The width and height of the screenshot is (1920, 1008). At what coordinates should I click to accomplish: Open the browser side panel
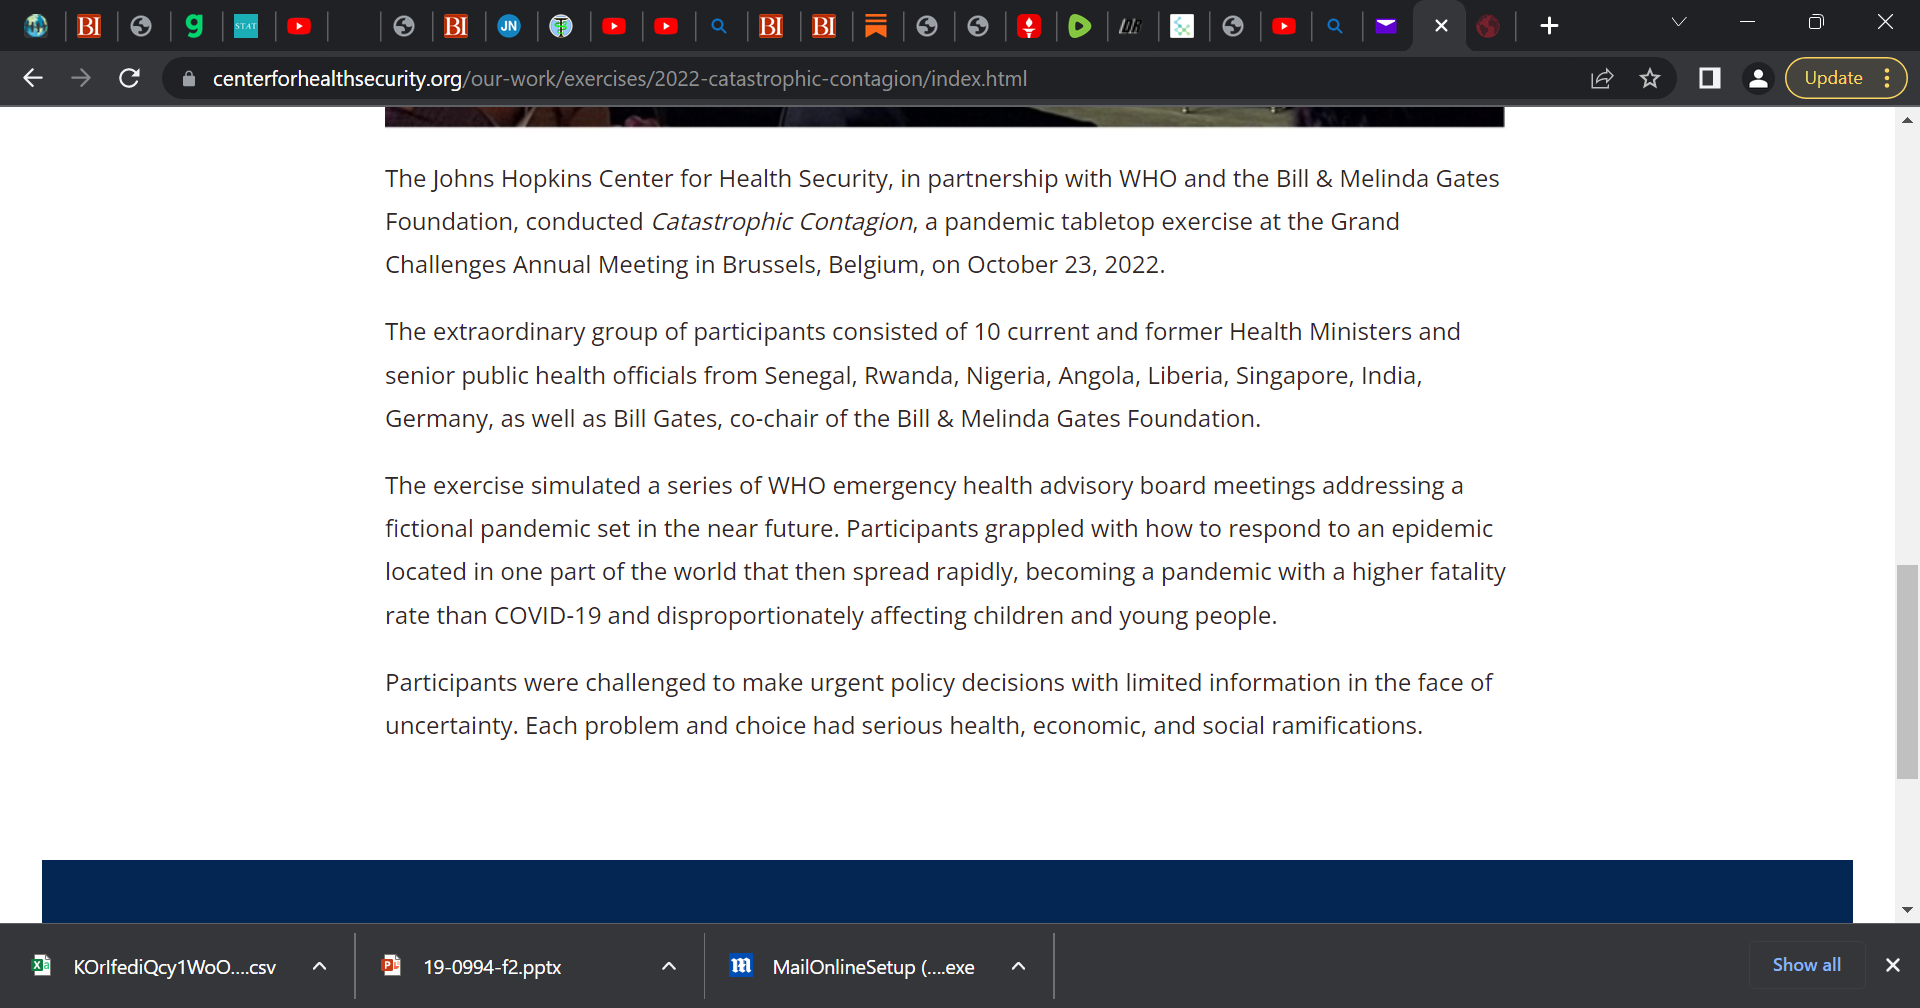[x=1710, y=78]
